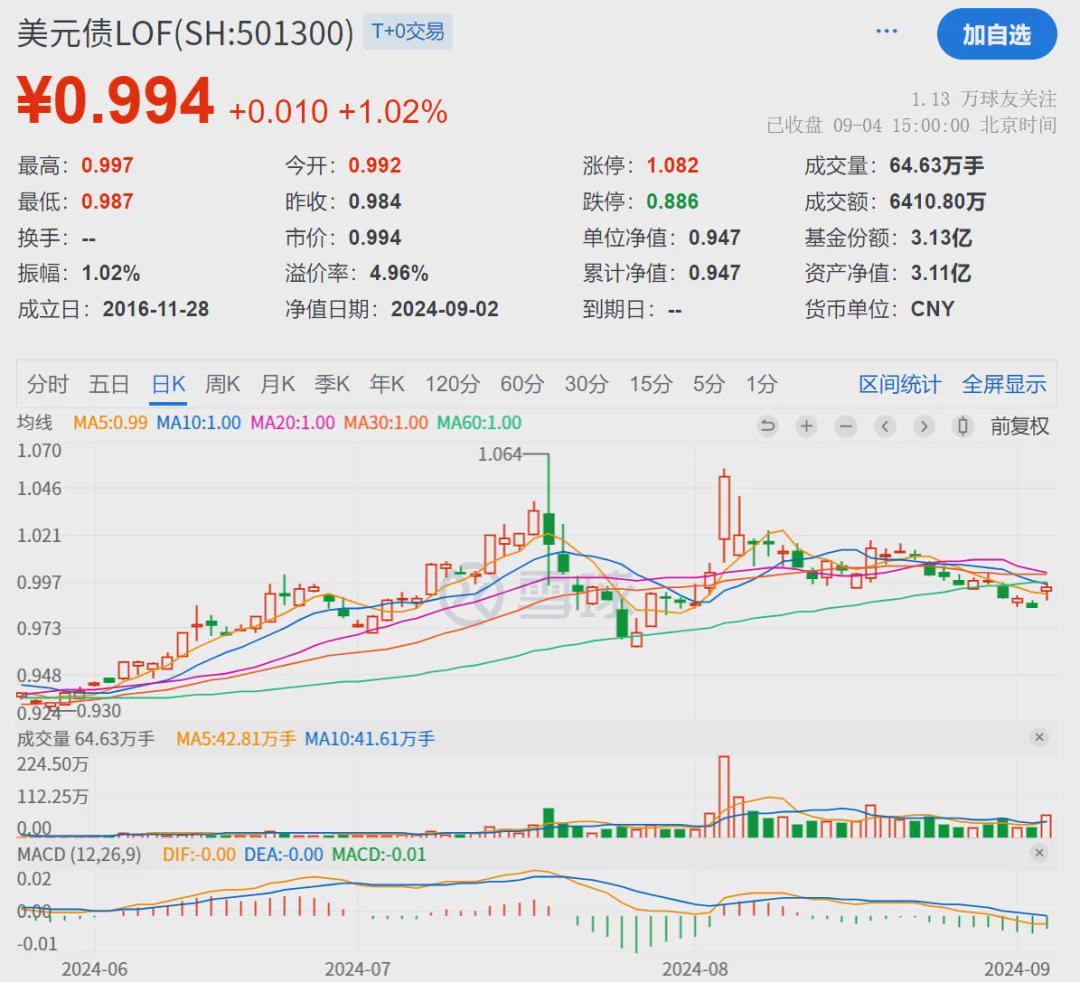Click the 基金份额 3.13亿 value
Screen dimensions: 1080x982
click(x=942, y=238)
